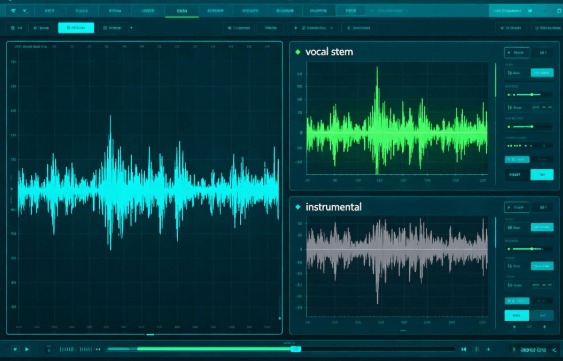
Task: Click the play button in the transport bar
Action: coord(27,349)
